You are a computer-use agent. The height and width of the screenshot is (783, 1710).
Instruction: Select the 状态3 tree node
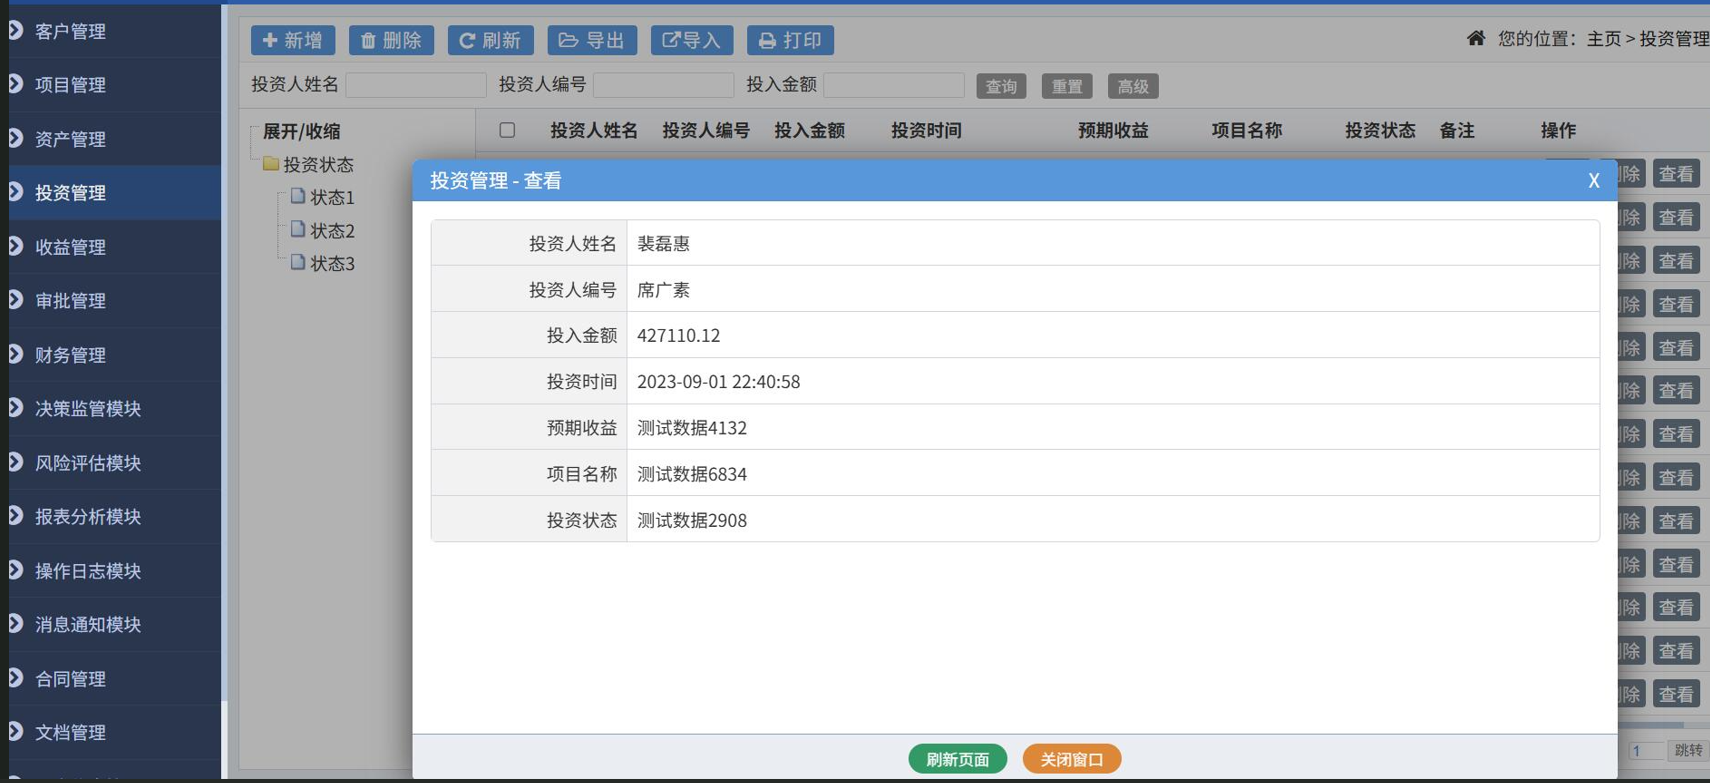click(332, 263)
